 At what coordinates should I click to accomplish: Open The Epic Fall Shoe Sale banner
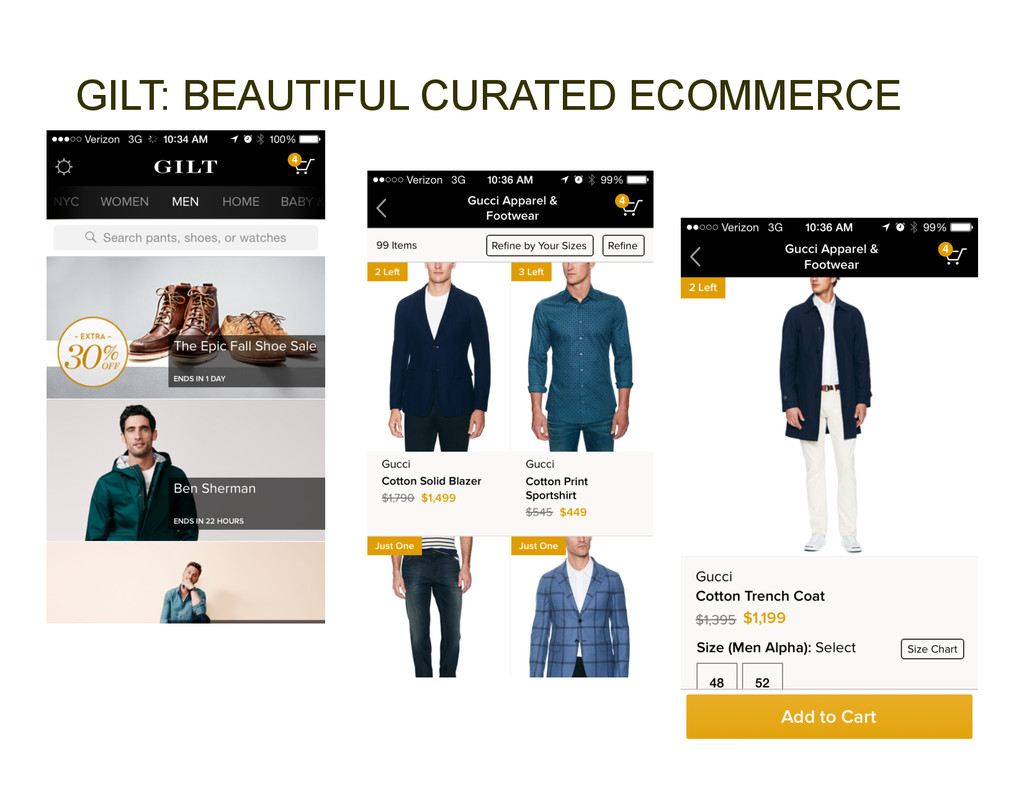pyautogui.click(x=185, y=327)
